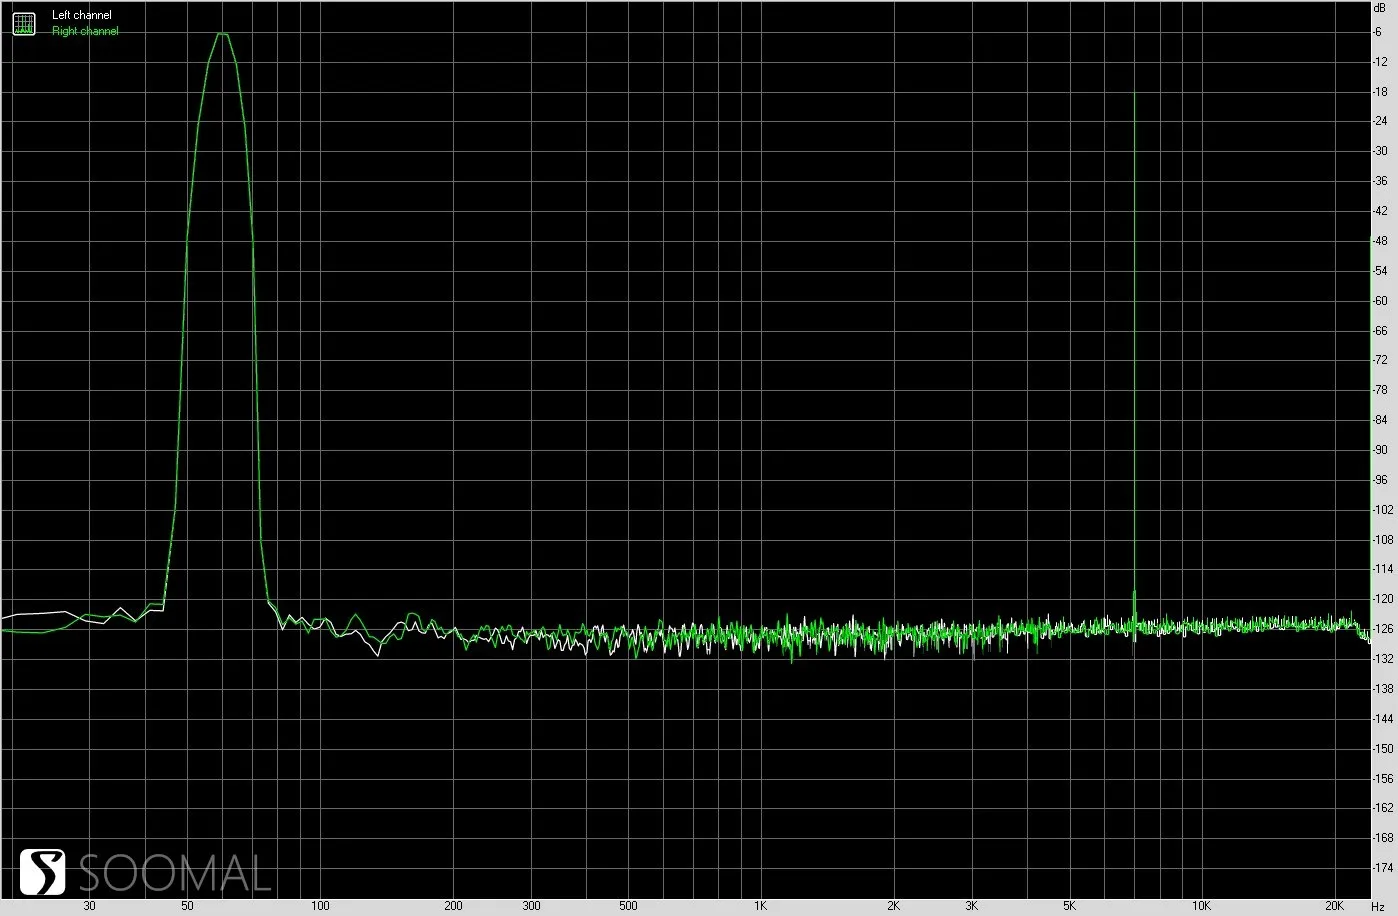
Task: Click the '1K' frequency axis label
Action: pyautogui.click(x=760, y=906)
